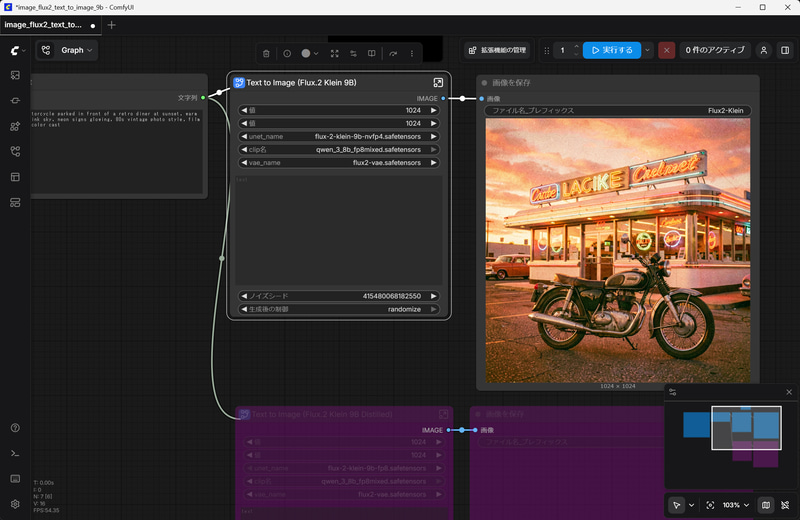Open minimap settings sliders icon
This screenshot has height=520, width=800.
[673, 392]
